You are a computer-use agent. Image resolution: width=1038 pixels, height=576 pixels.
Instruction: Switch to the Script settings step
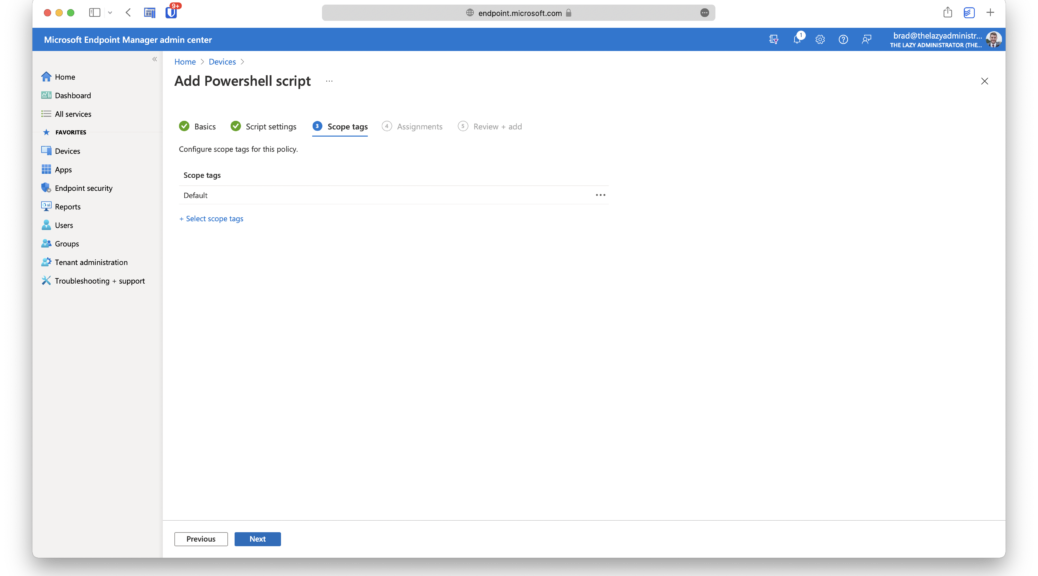[263, 126]
